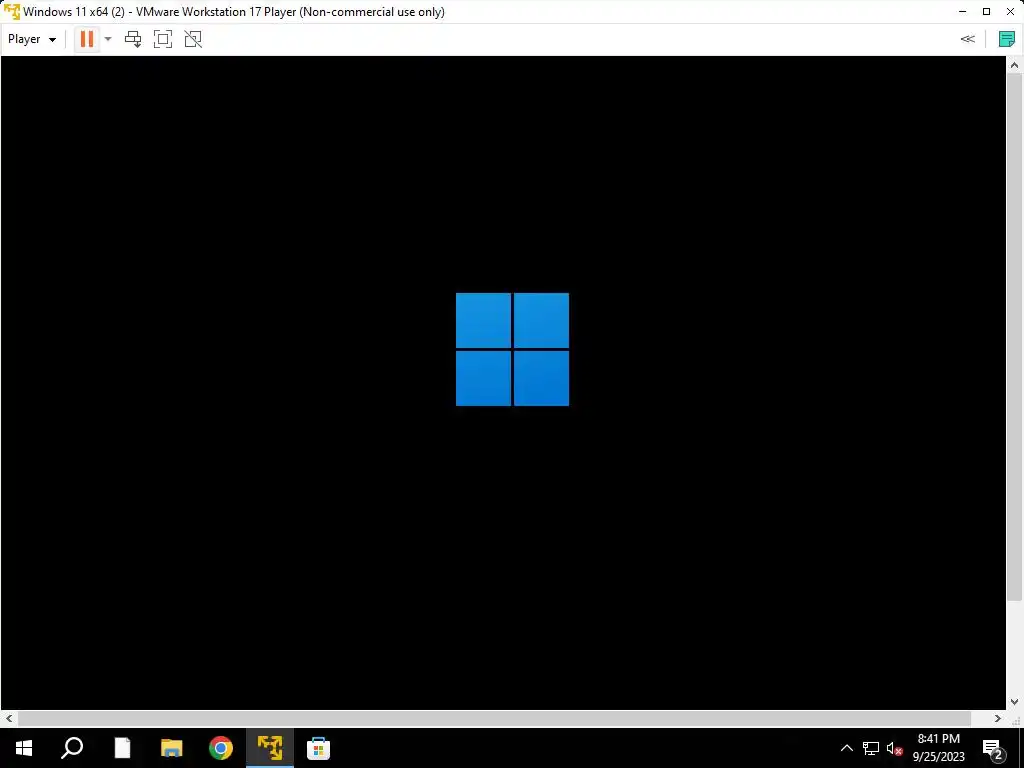This screenshot has height=768, width=1024.
Task: Launch File Explorer from taskbar
Action: (171, 748)
